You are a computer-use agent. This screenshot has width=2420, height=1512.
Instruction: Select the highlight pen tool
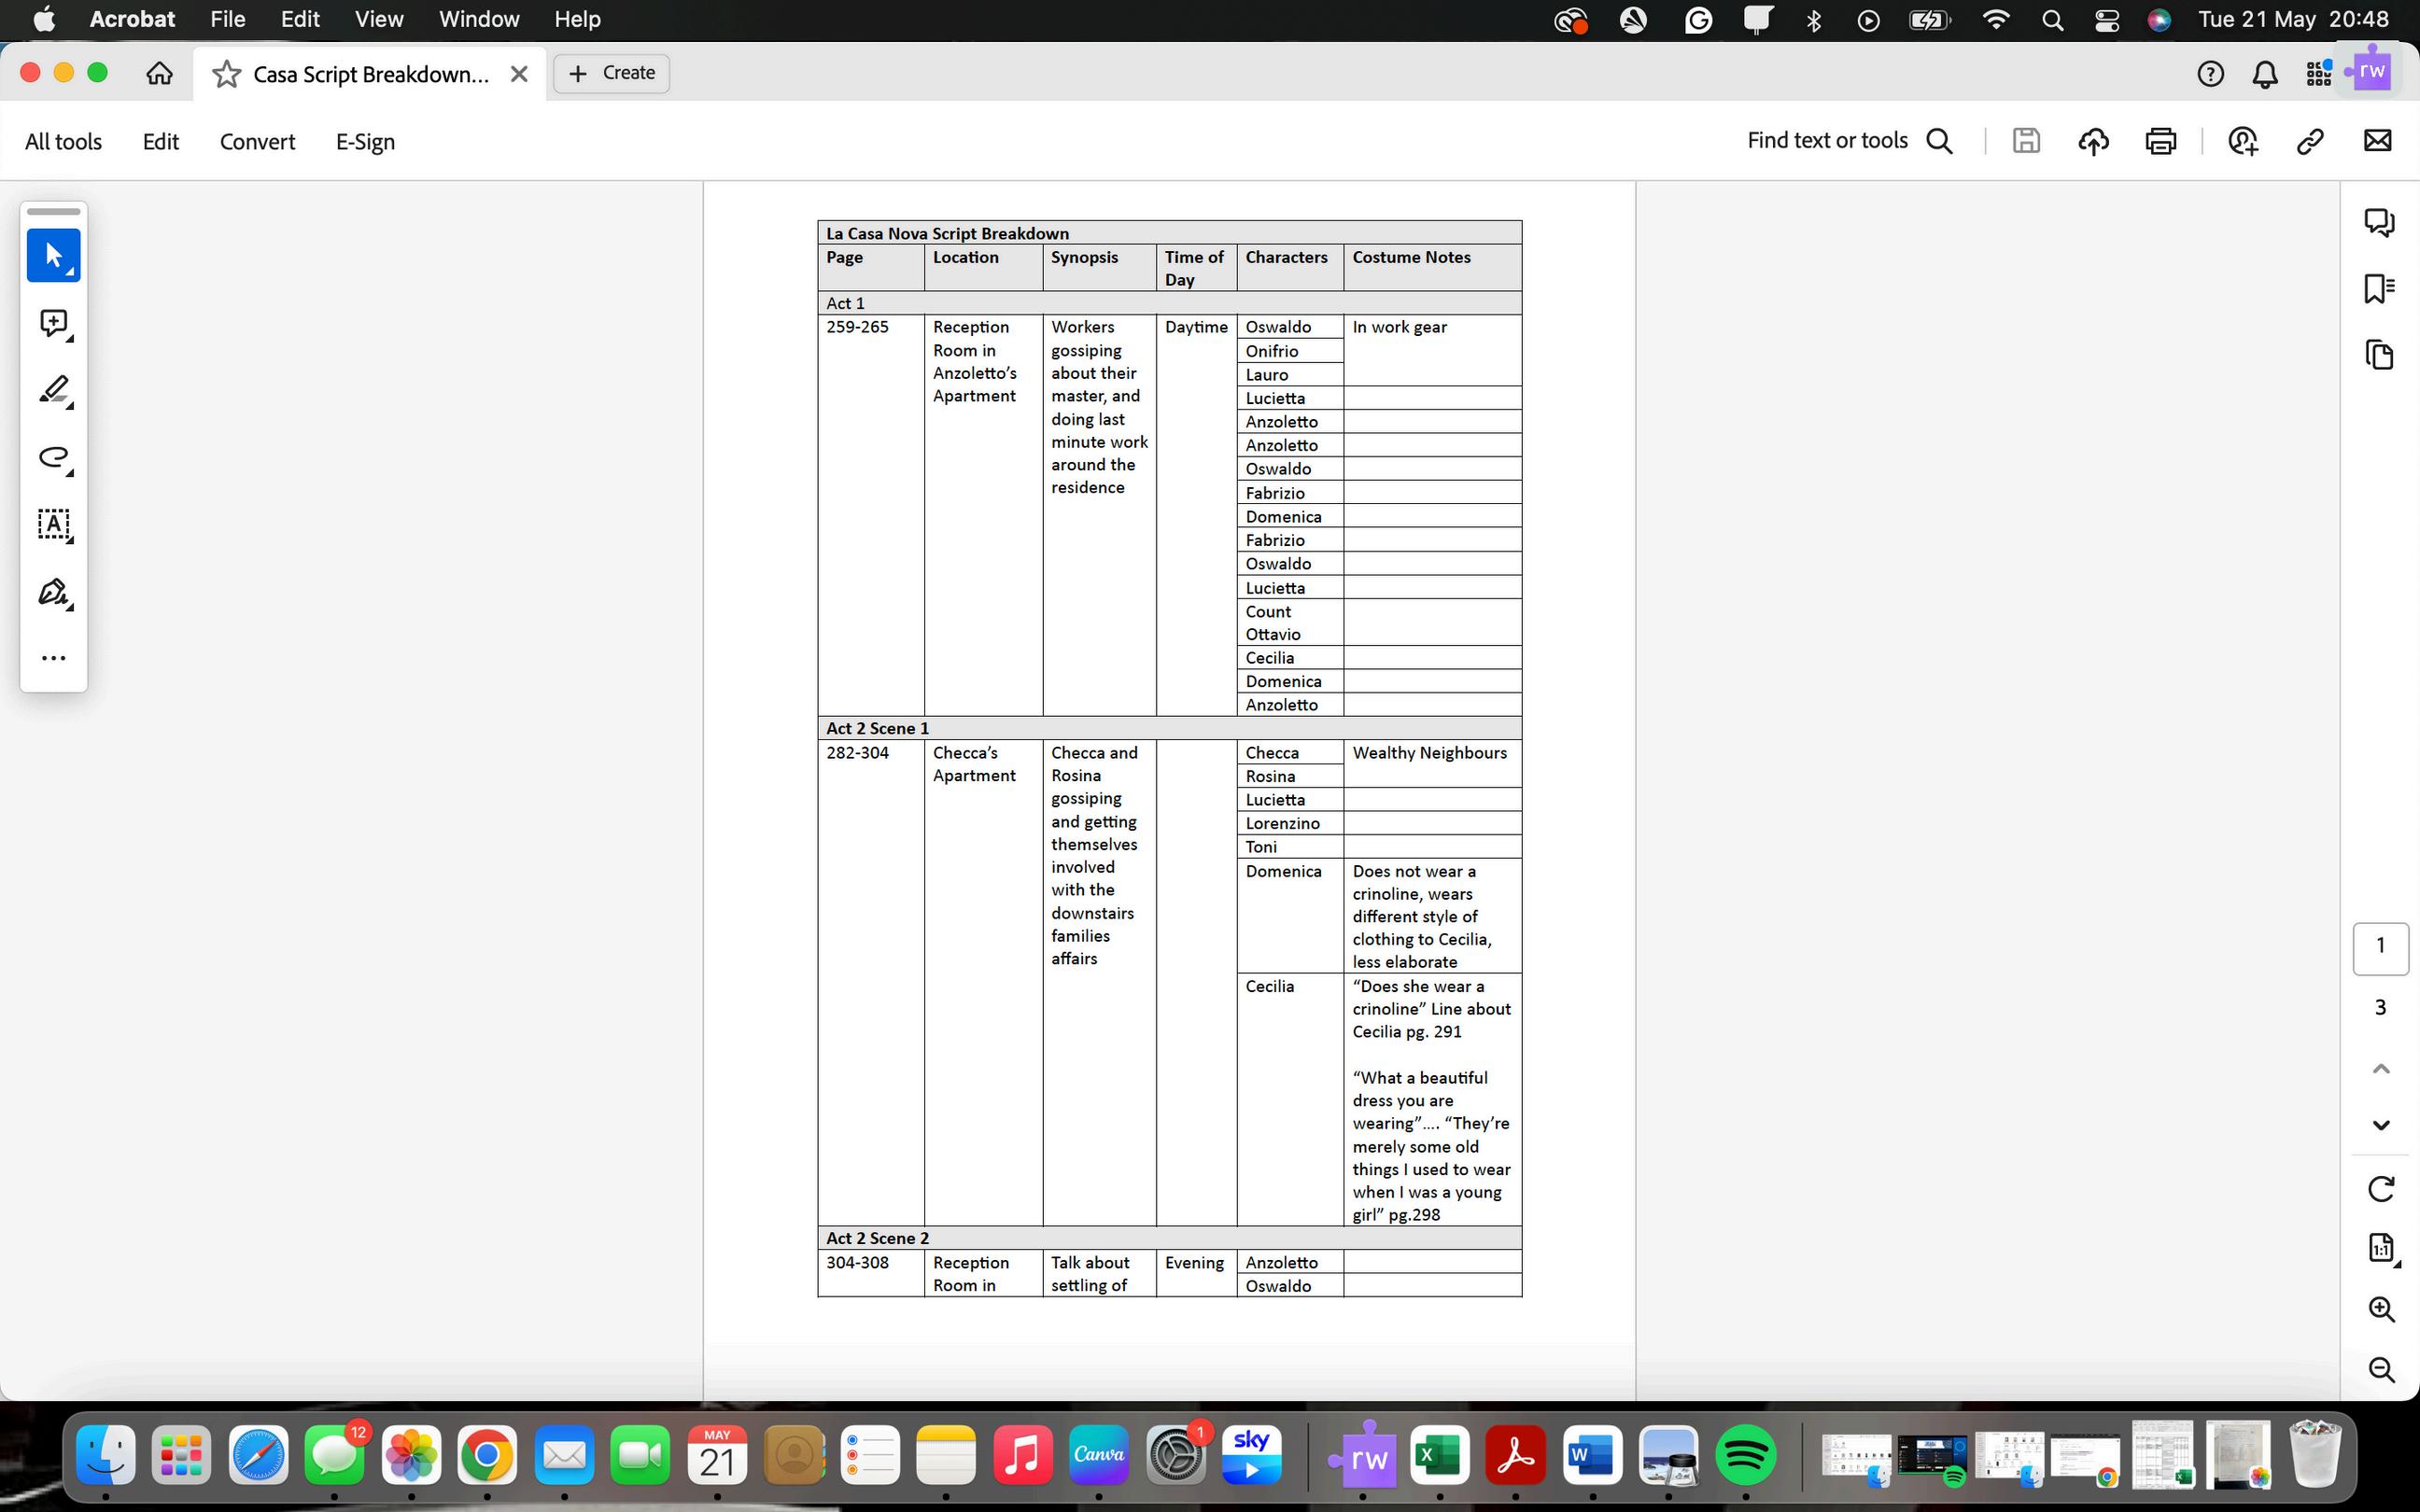(53, 389)
